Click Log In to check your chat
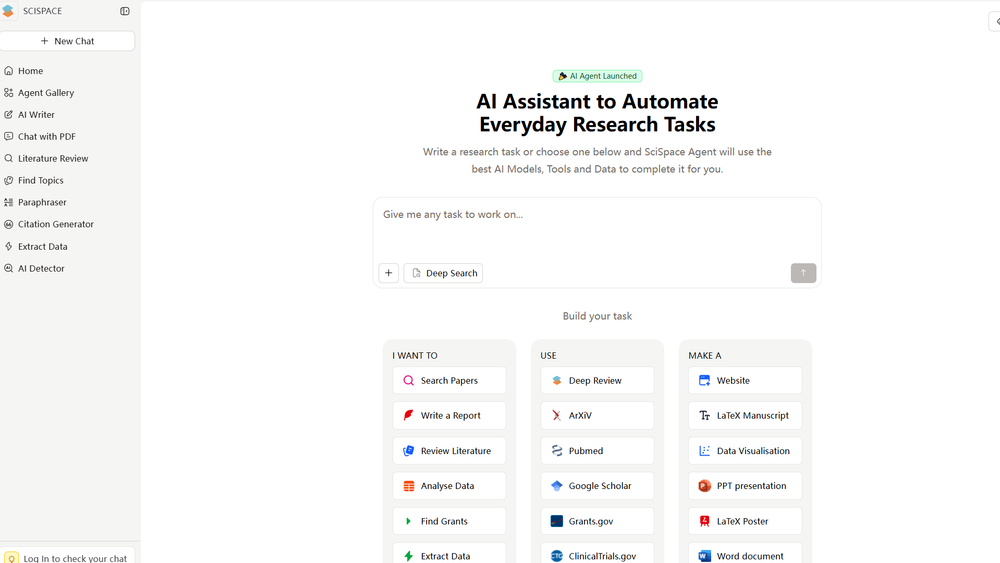Screen dimensions: 1000x563 click(67, 556)
